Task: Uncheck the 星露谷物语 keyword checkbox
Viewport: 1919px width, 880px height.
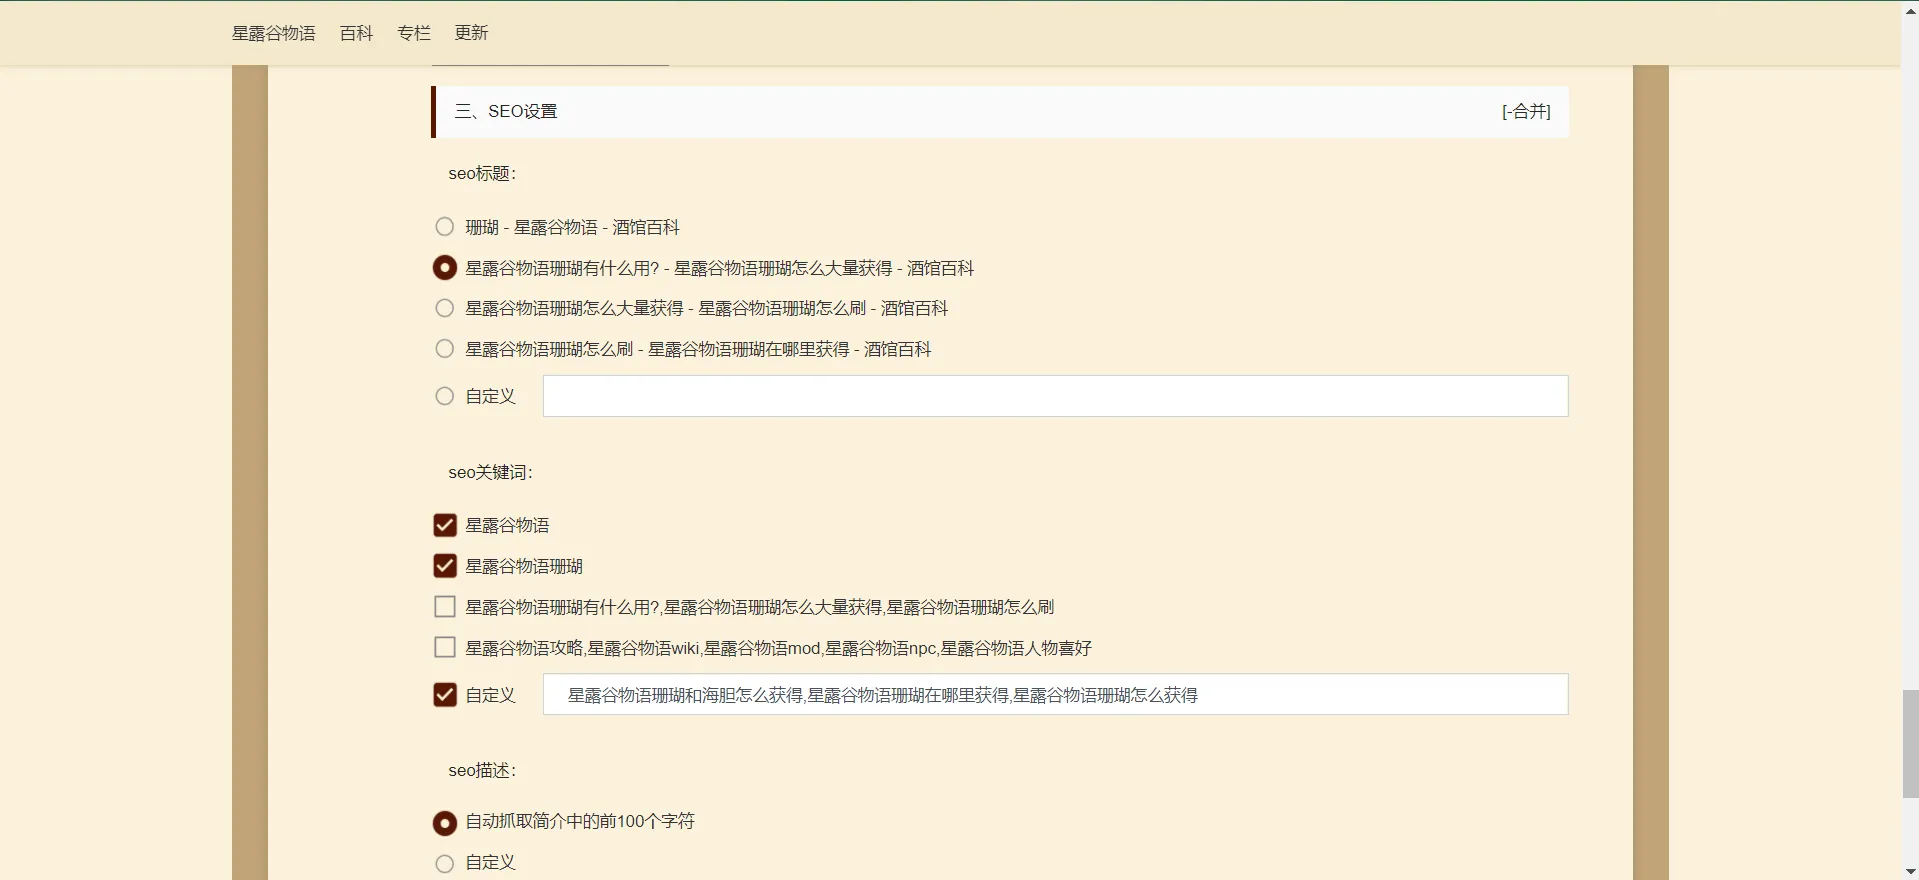Action: tap(445, 525)
